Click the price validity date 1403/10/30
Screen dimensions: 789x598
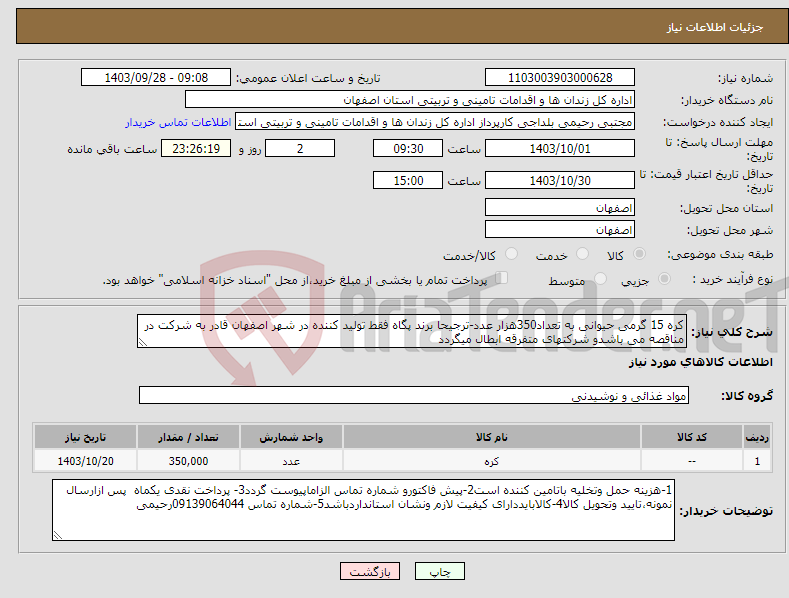pos(560,180)
